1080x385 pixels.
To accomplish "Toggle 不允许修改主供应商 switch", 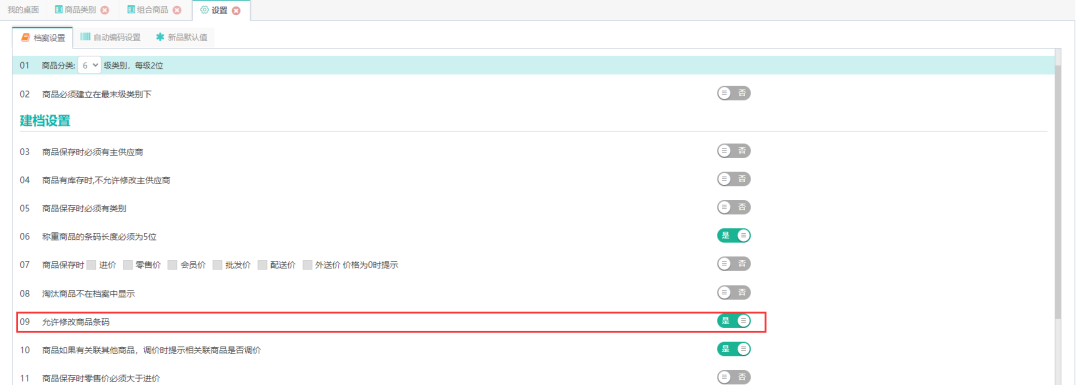I will [734, 179].
